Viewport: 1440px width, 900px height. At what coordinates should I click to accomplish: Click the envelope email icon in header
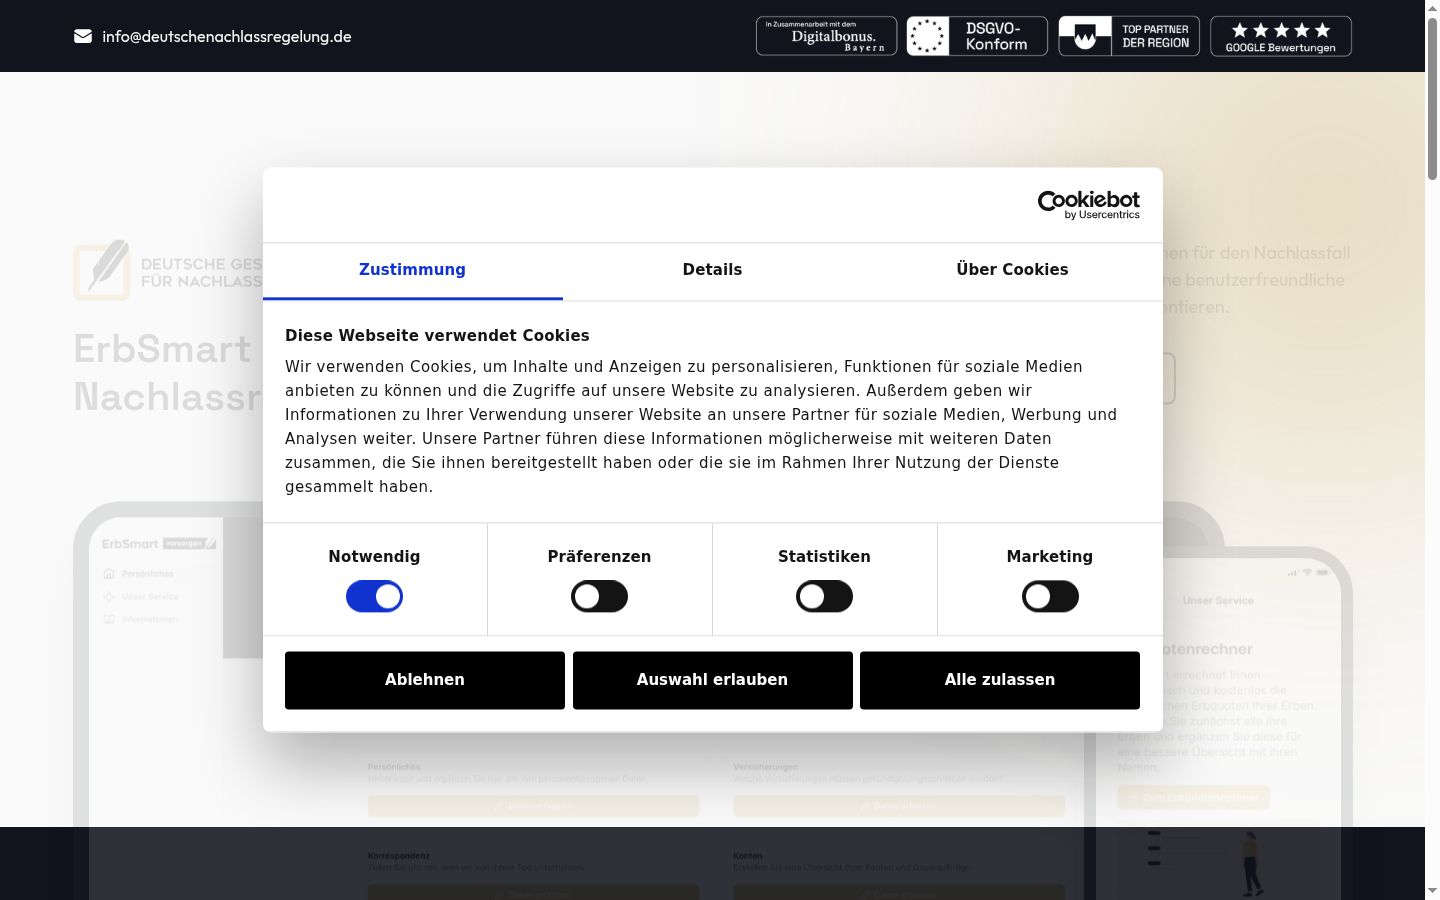(83, 36)
